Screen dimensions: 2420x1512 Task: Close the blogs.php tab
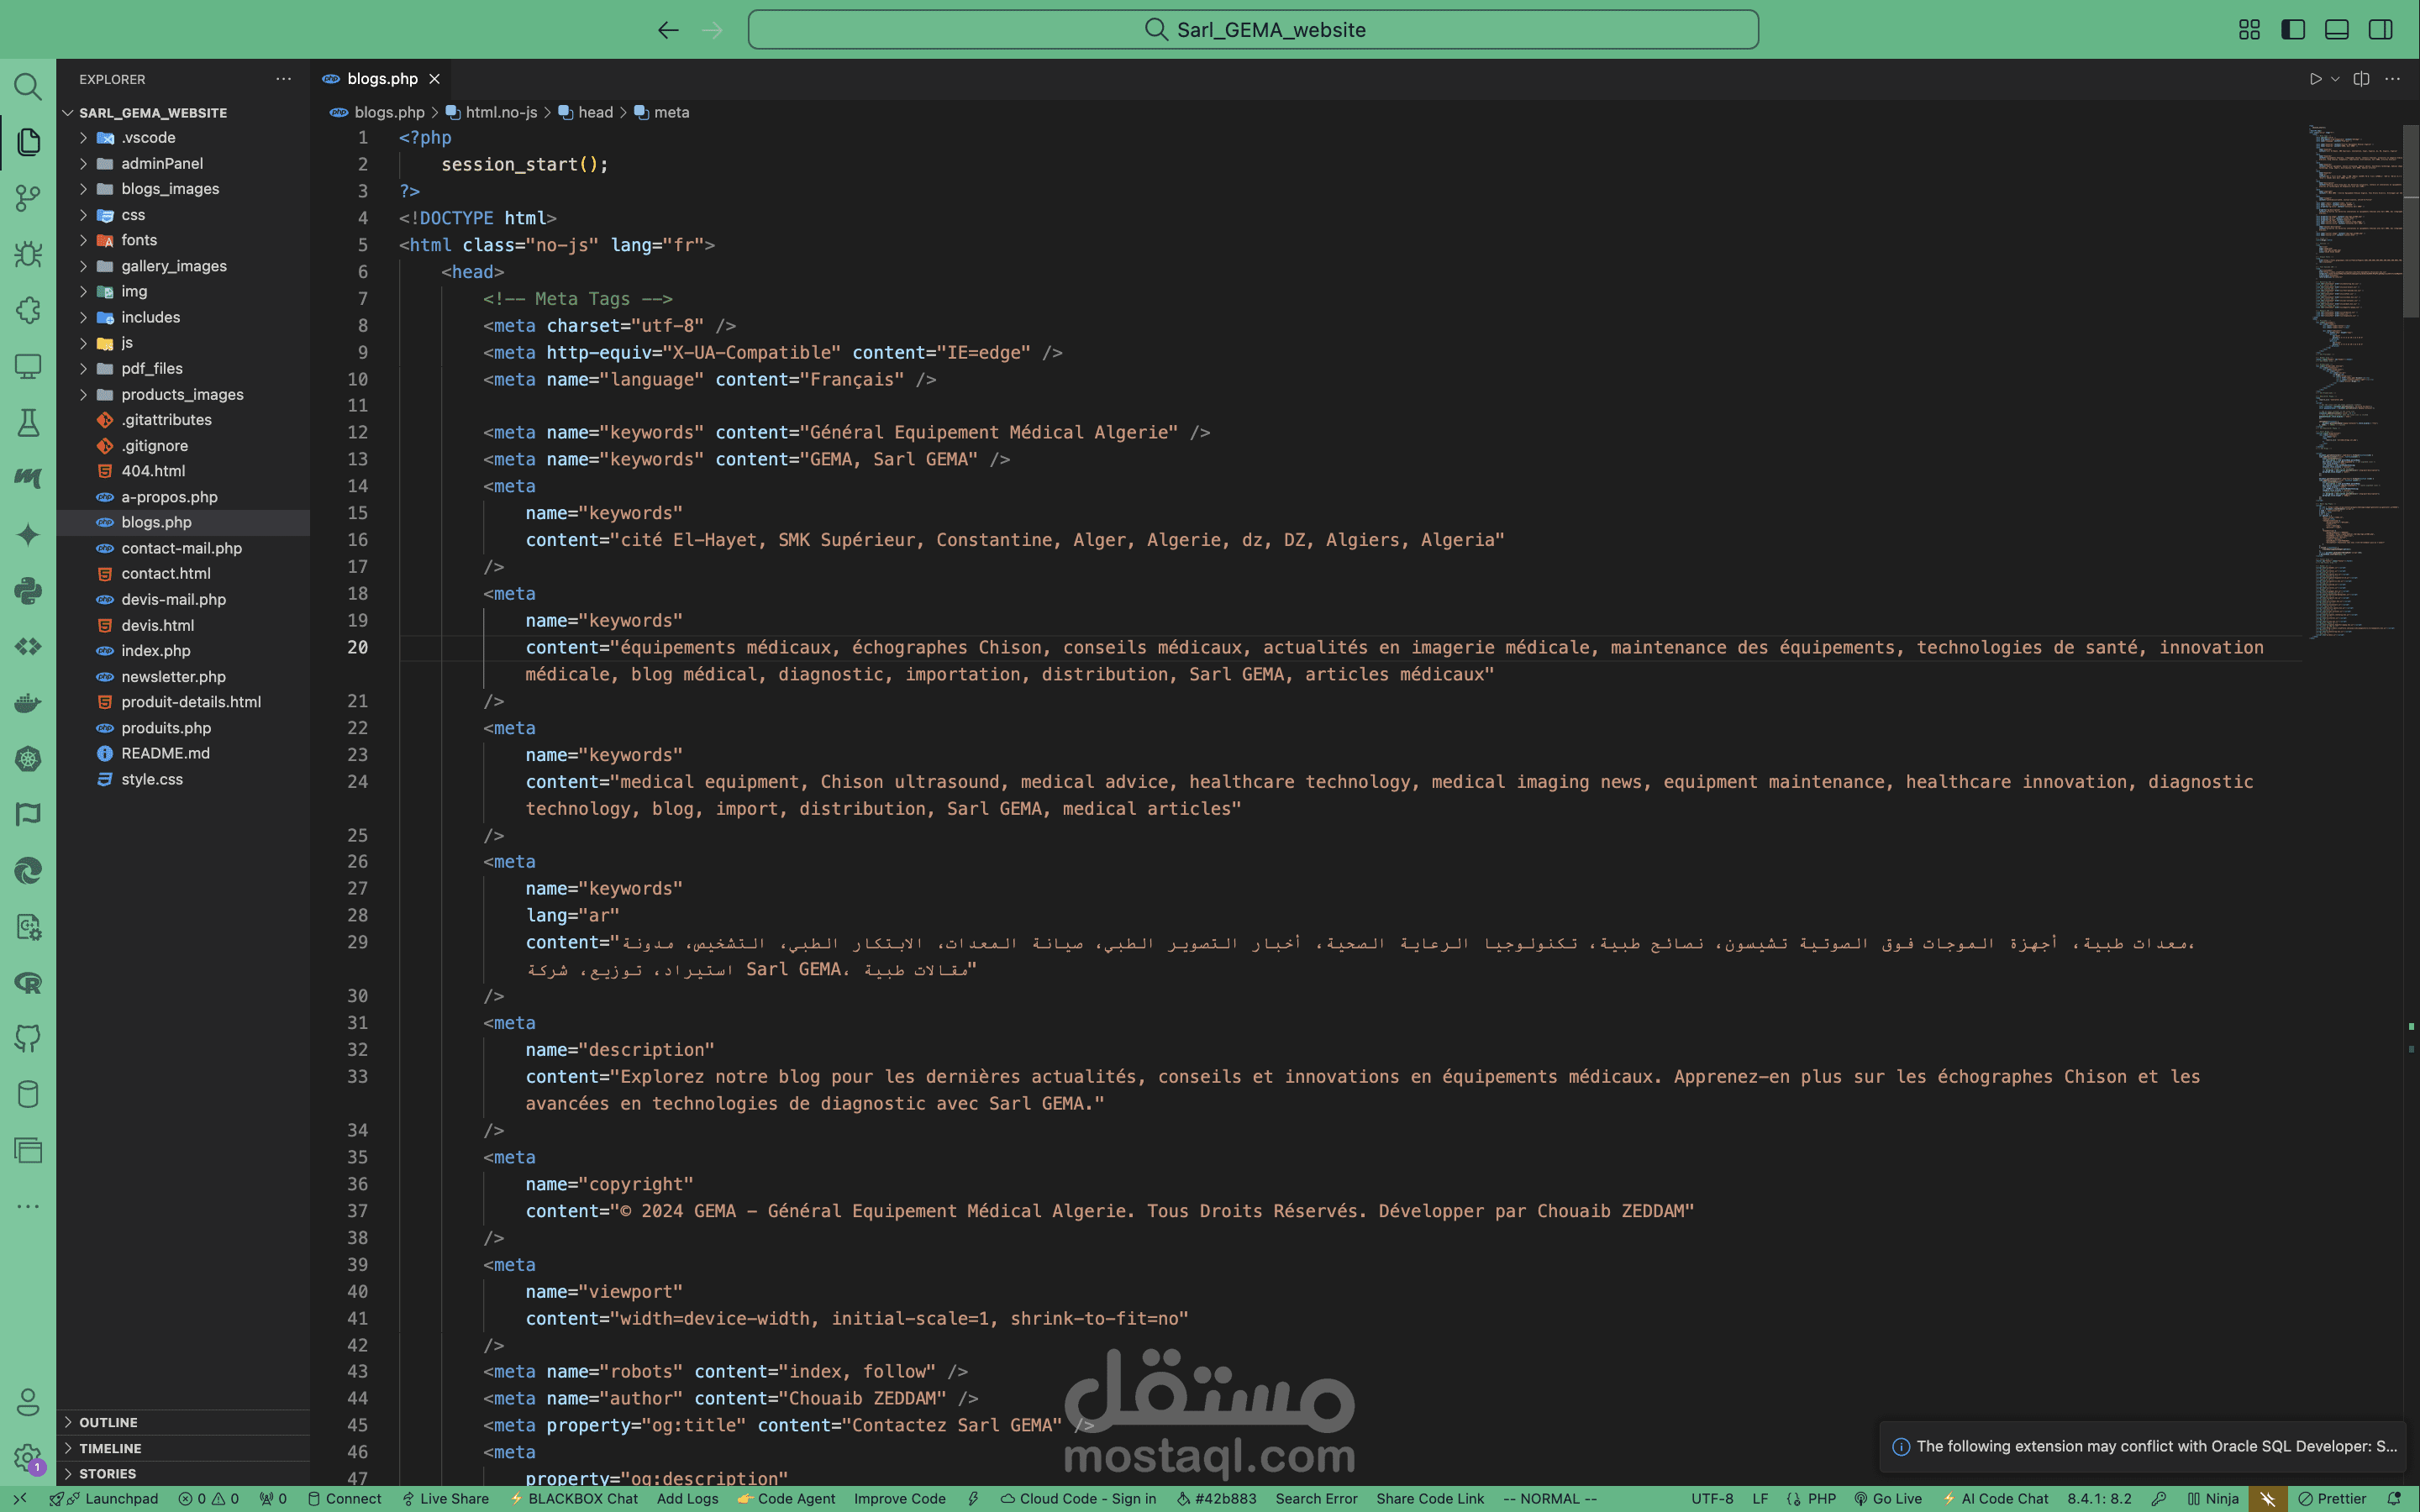[x=434, y=79]
